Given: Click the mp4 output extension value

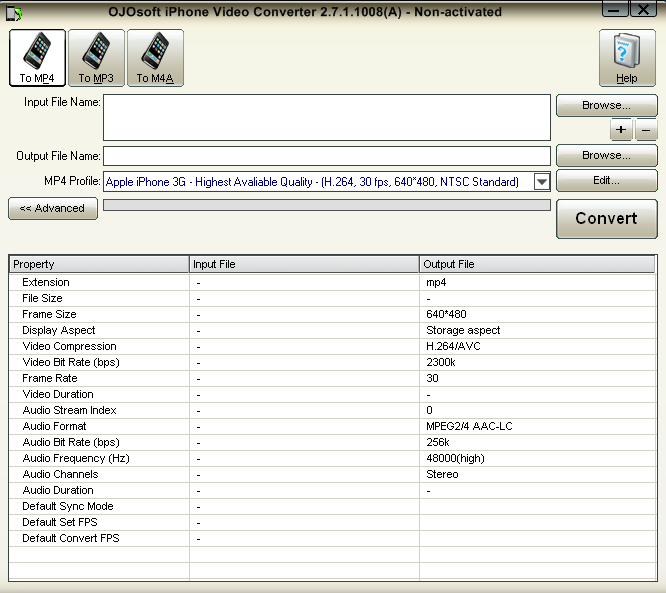Looking at the screenshot, I should [x=436, y=283].
